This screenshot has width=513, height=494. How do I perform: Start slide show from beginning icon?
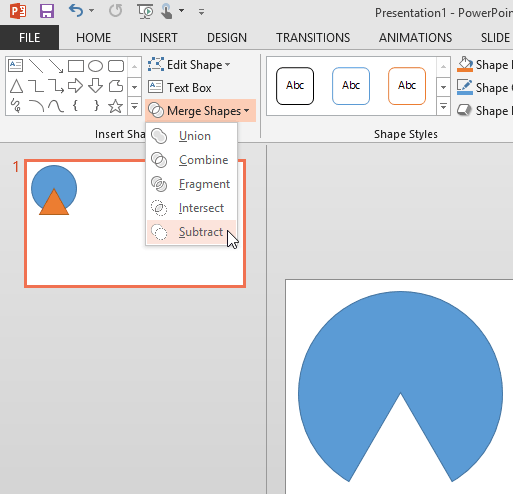click(145, 11)
